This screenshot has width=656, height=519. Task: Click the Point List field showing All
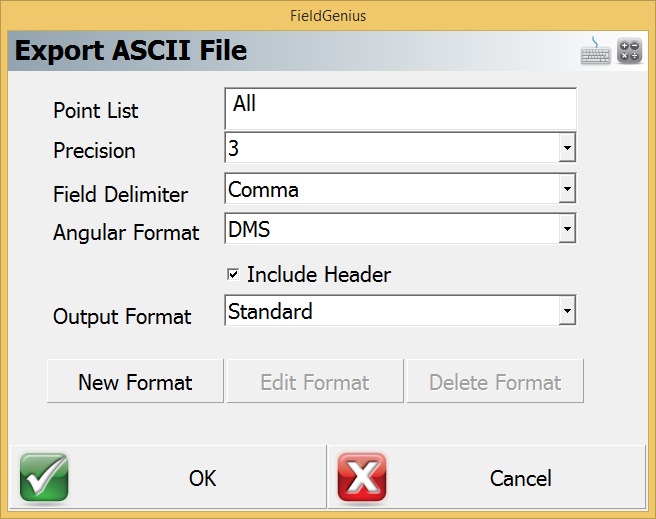(400, 108)
